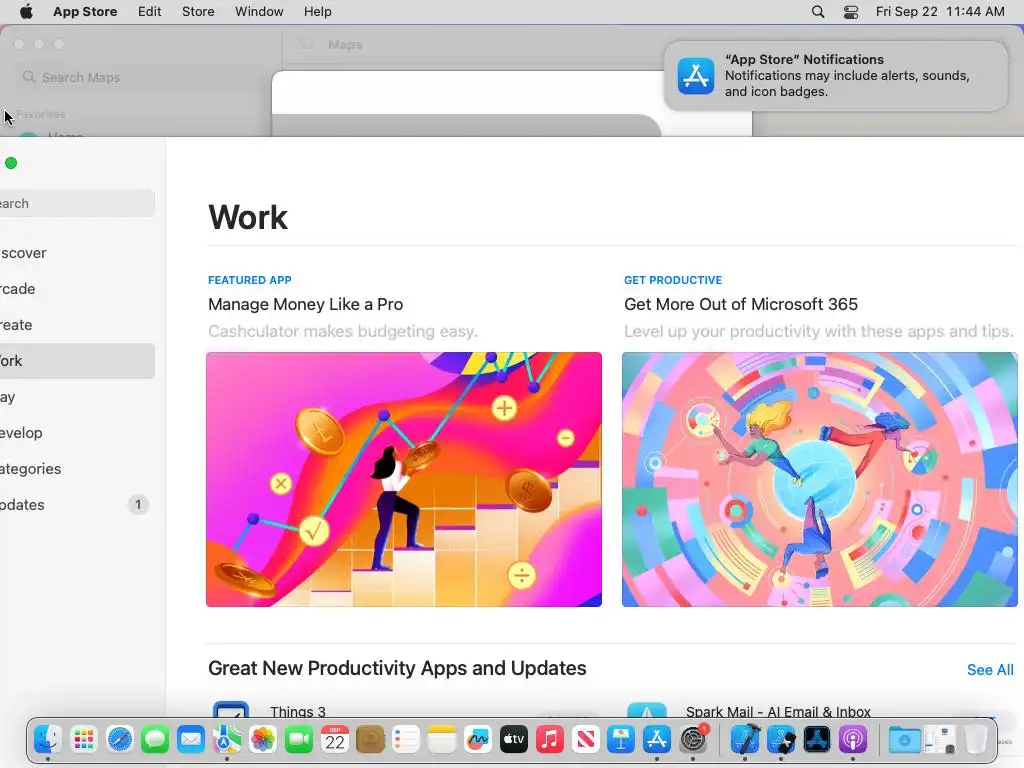The image size is (1024, 768).
Task: Open the Help menu
Action: pyautogui.click(x=317, y=12)
